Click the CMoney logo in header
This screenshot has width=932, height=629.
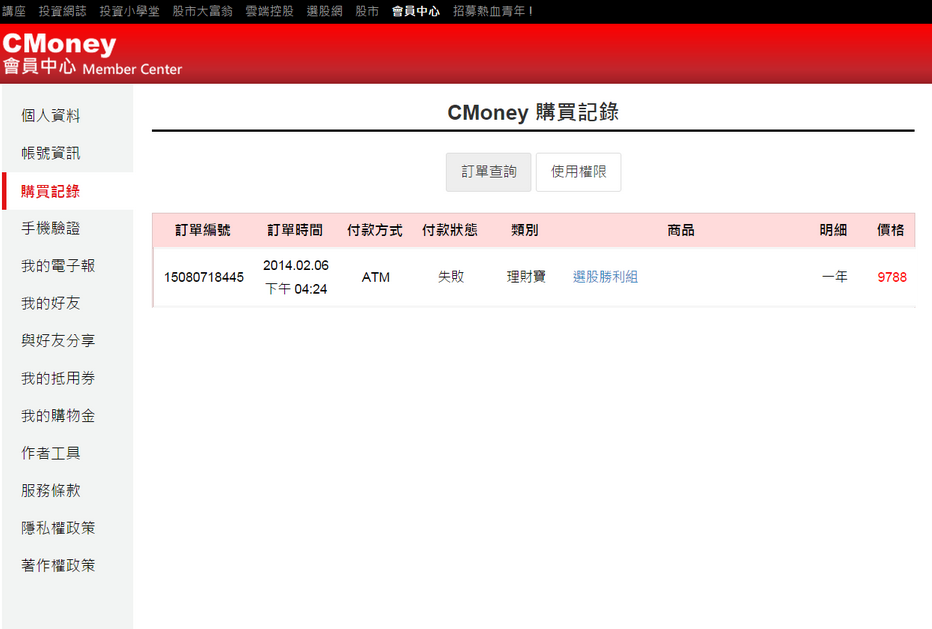(x=59, y=44)
